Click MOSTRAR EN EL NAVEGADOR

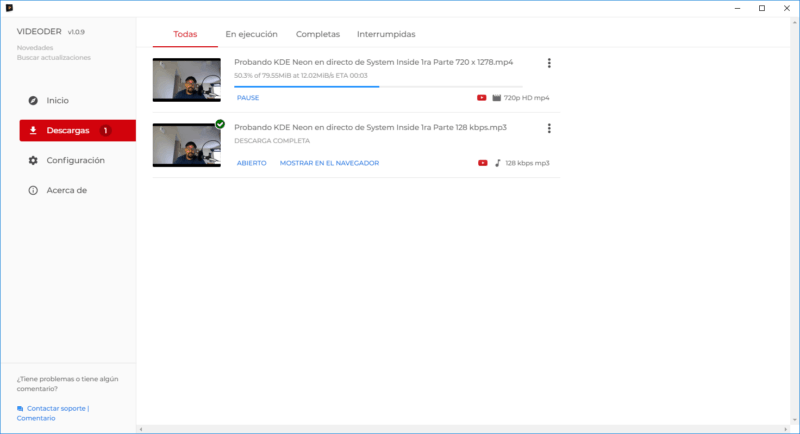coord(329,163)
